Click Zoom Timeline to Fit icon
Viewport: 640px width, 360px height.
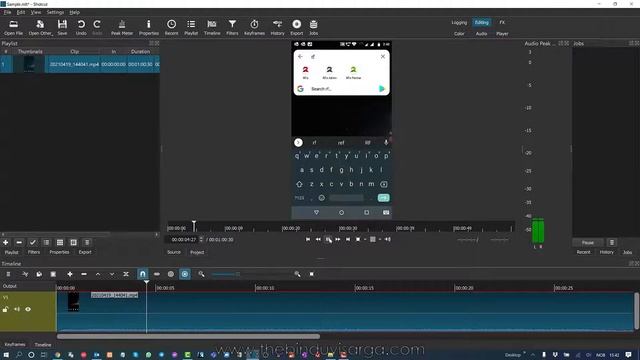coord(311,274)
